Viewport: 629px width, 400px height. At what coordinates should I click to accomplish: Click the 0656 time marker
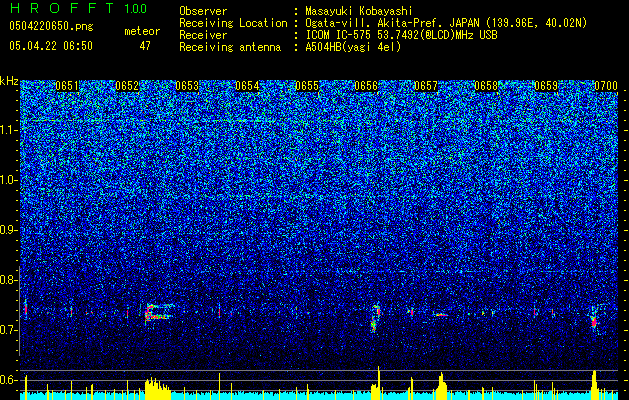(366, 86)
